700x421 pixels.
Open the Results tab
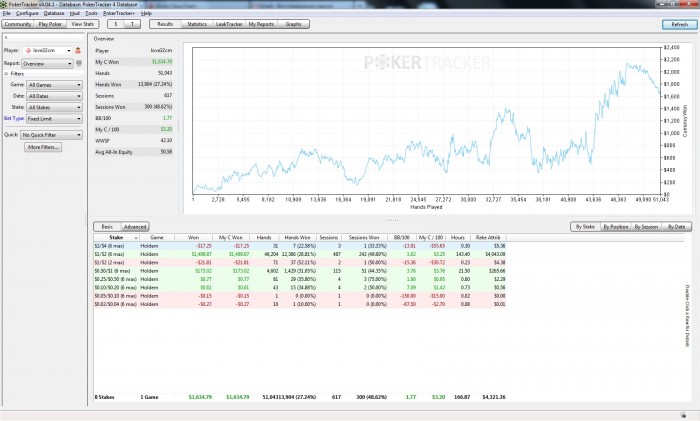tap(165, 24)
